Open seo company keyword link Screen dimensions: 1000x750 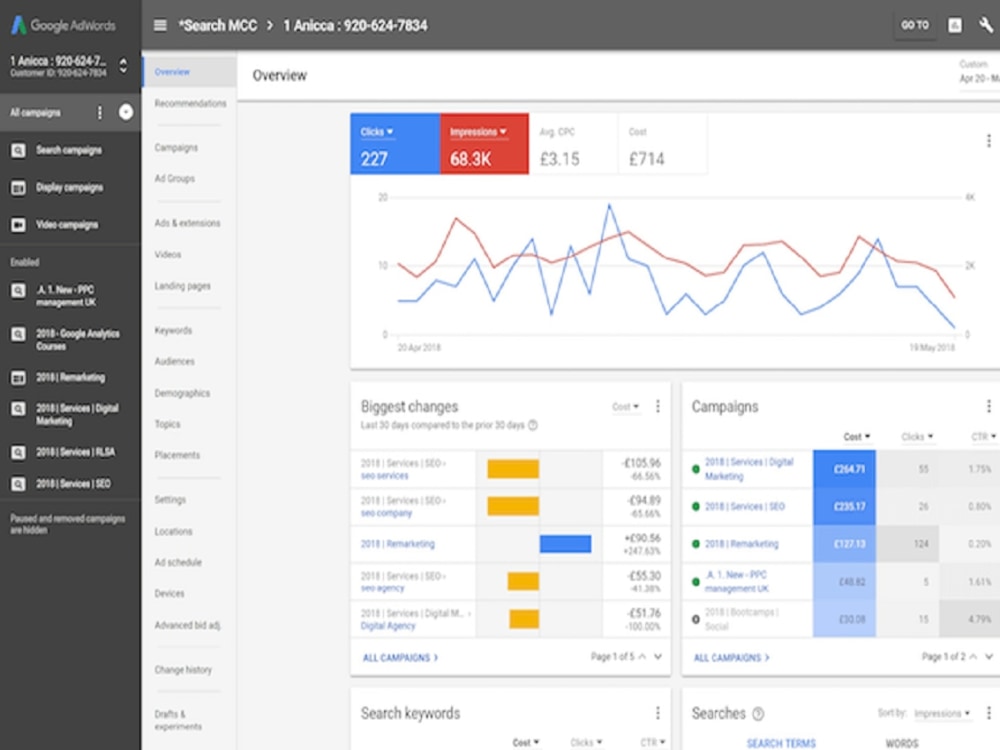(386, 513)
